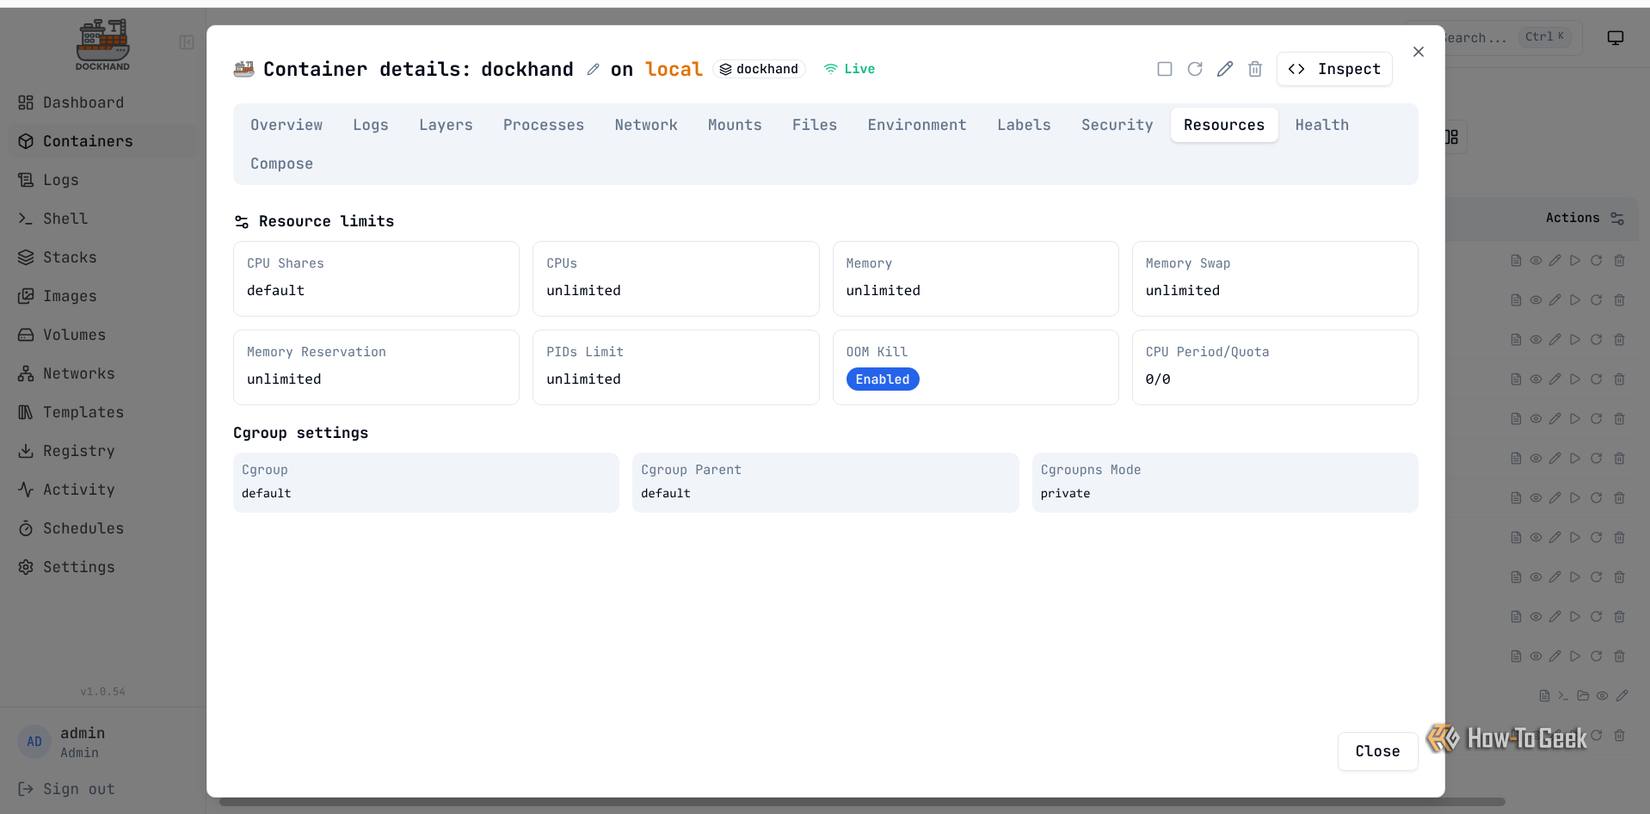Rename the container via the small pencil after its name
The width and height of the screenshot is (1650, 814).
pos(593,69)
